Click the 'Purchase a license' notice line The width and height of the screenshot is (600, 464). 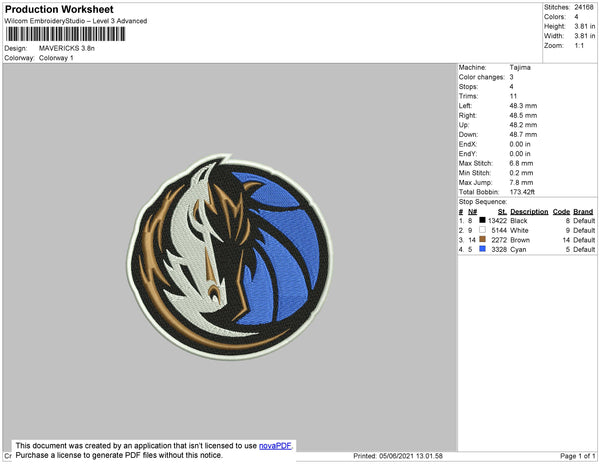click(x=119, y=455)
